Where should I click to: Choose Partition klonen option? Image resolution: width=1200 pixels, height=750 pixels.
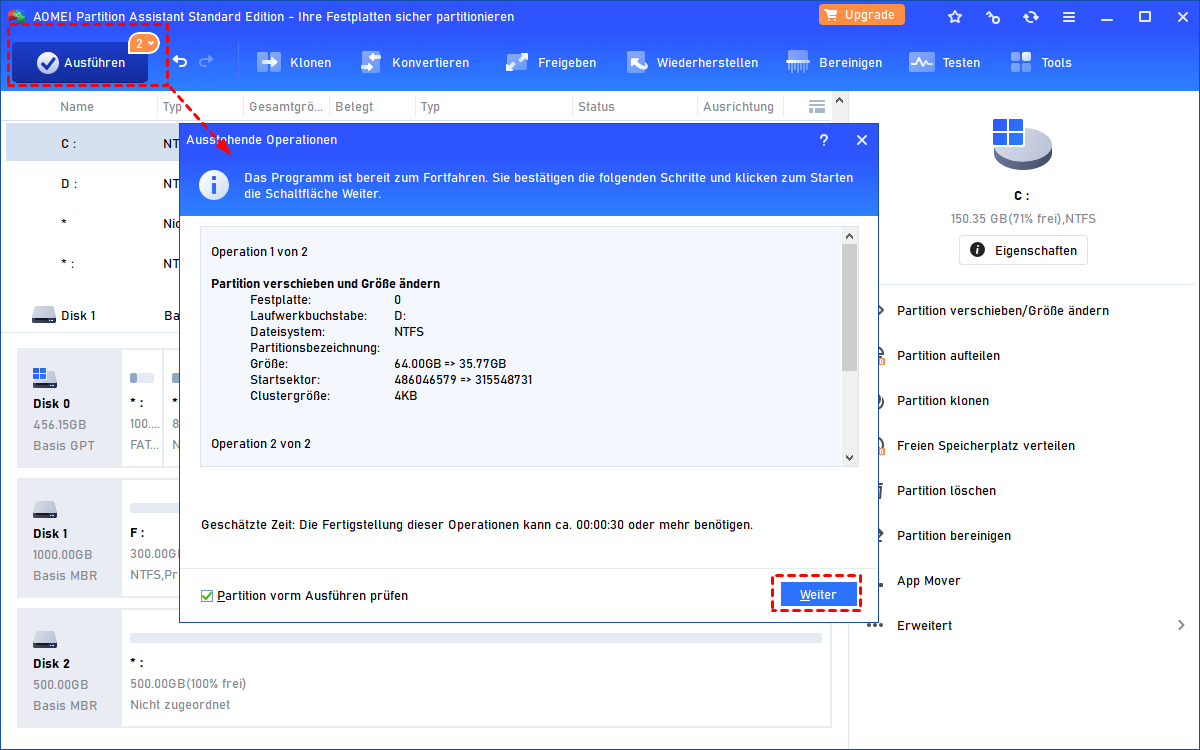click(943, 401)
